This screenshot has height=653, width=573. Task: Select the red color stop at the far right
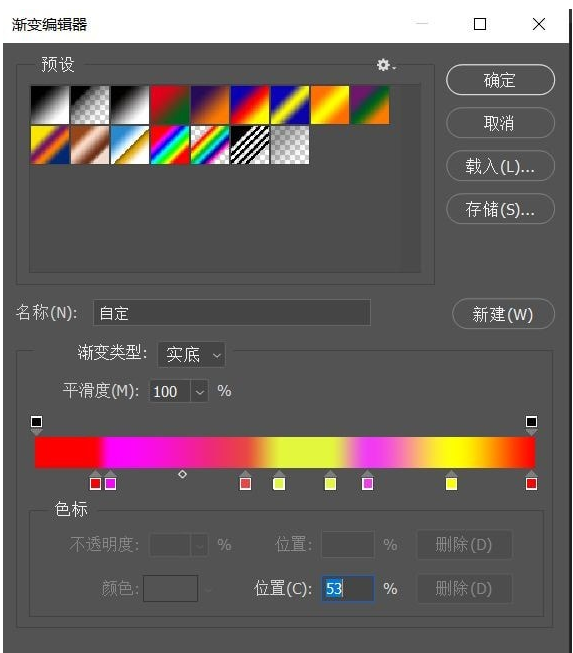point(531,480)
